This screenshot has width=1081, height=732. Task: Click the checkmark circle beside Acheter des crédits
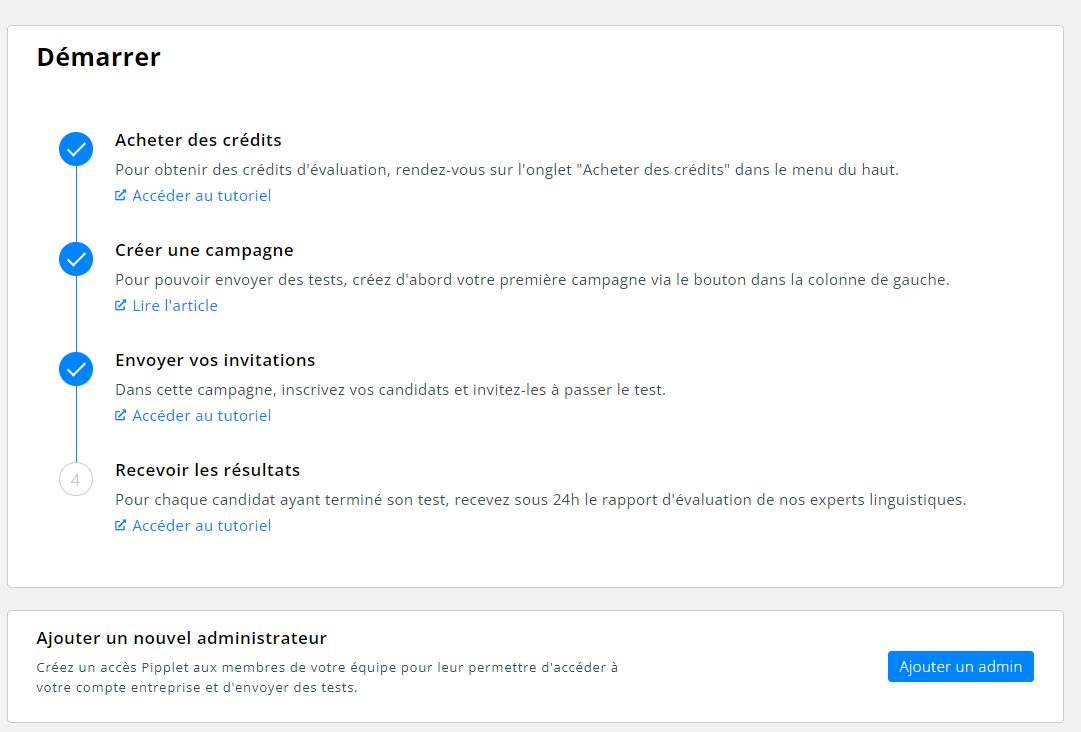click(x=76, y=150)
